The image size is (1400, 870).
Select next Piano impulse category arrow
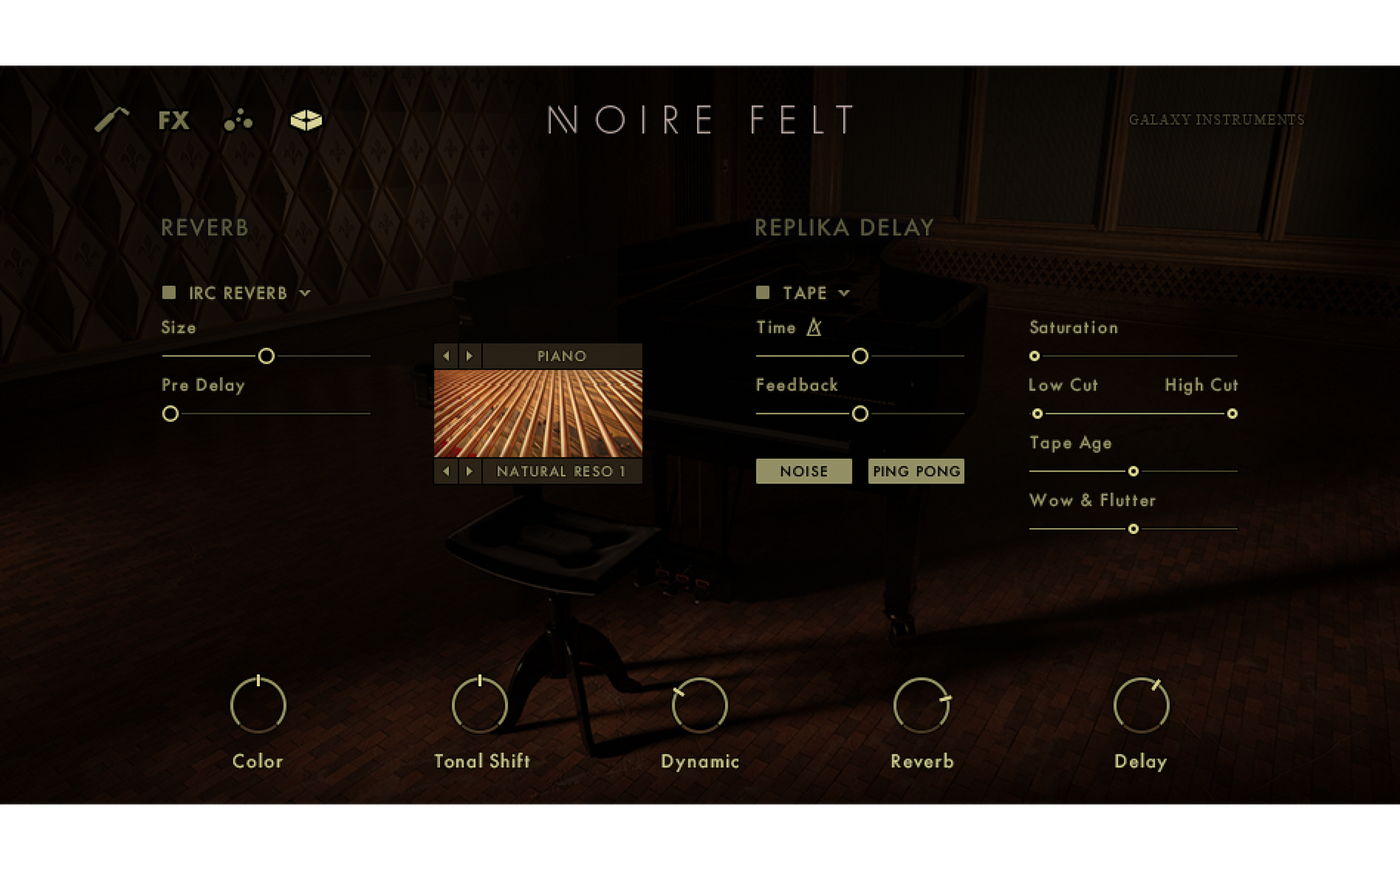470,356
